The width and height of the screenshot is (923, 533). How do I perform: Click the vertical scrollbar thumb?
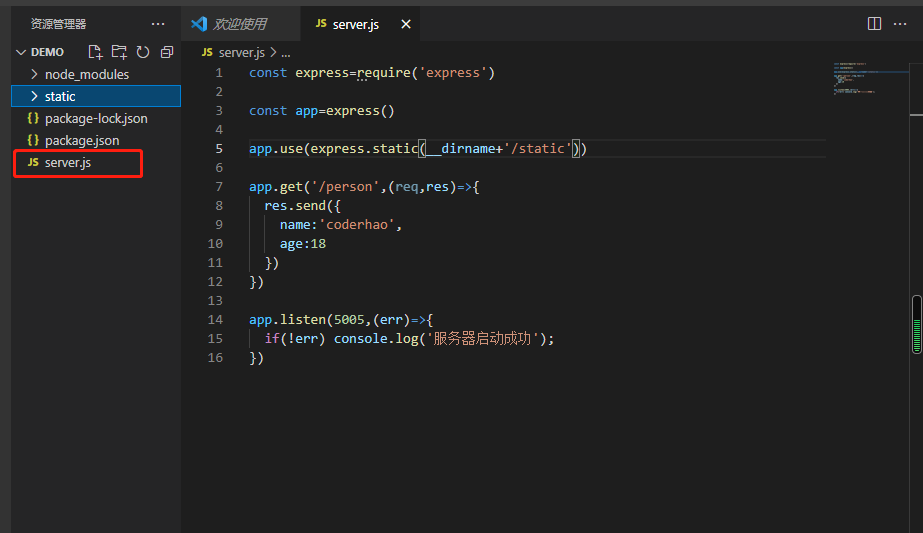(917, 325)
